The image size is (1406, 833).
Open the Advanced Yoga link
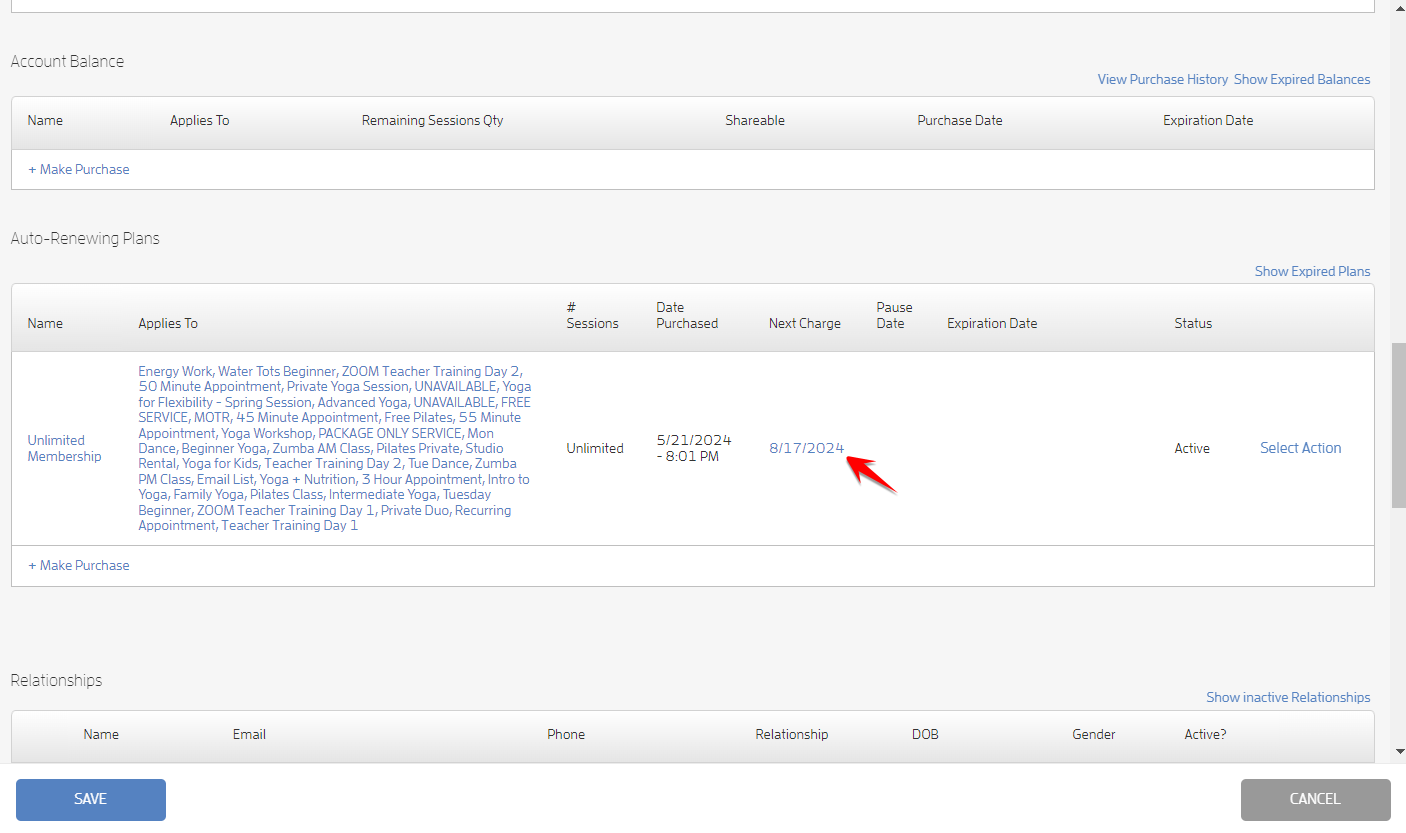[362, 402]
